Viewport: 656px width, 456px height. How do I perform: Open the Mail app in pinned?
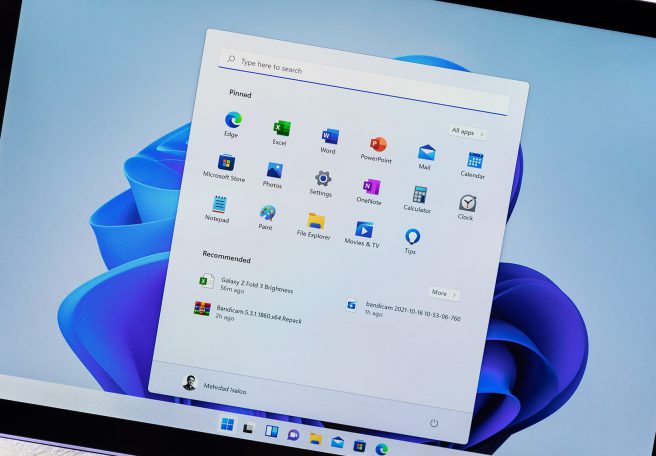(x=426, y=156)
